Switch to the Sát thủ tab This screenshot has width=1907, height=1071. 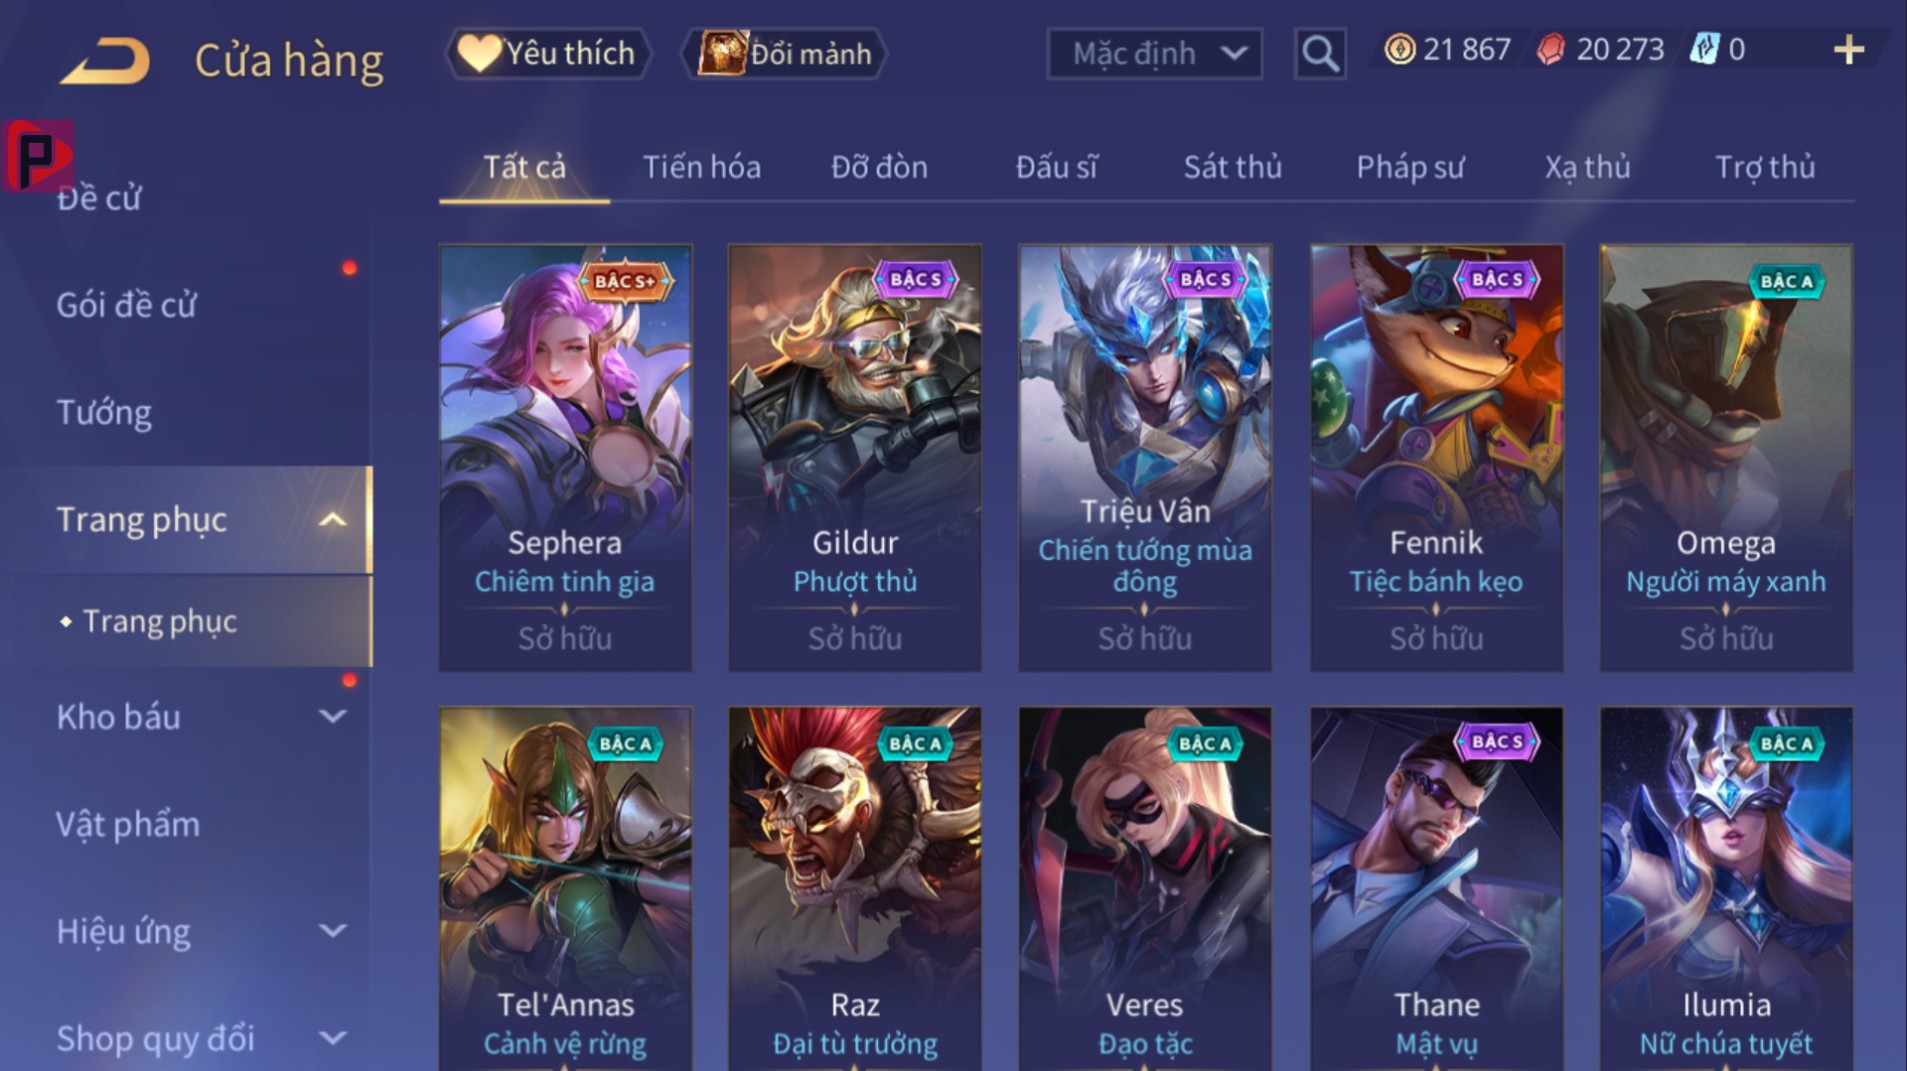[x=1232, y=167]
